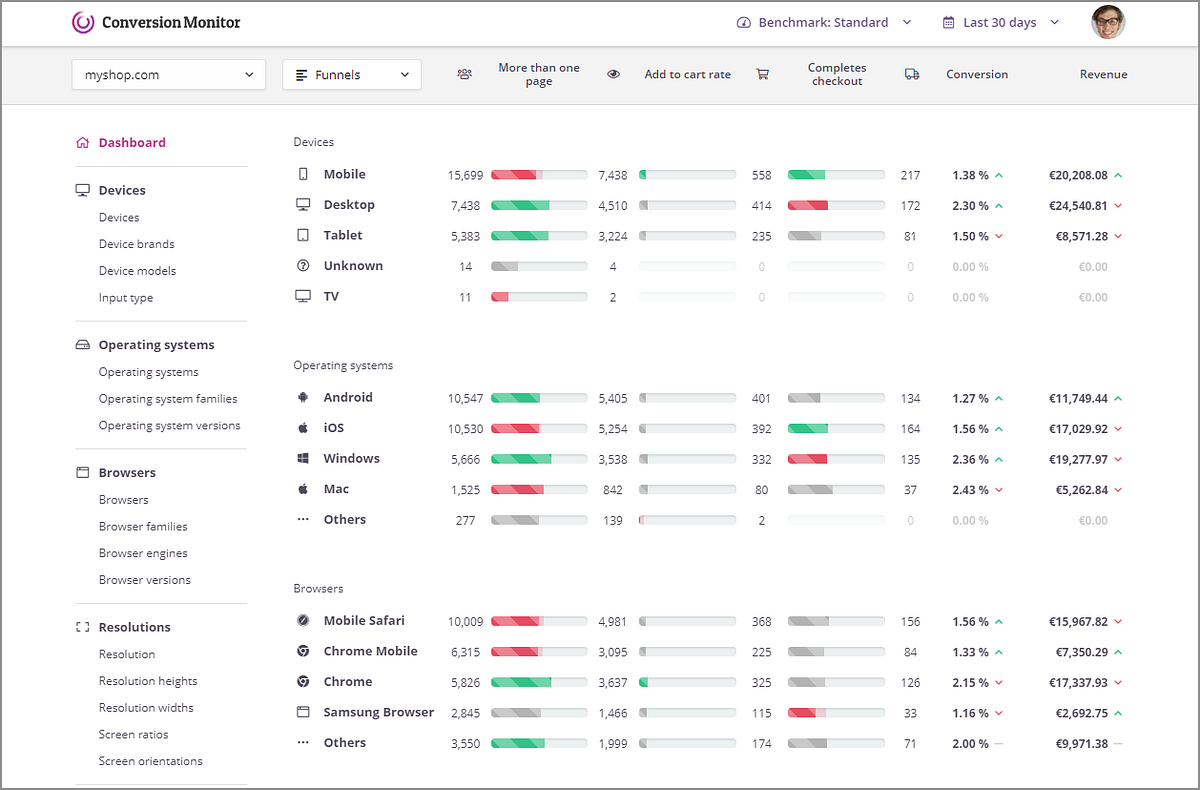Viewport: 1200px width, 790px height.
Task: Click the Conversion Monitor logo icon
Action: [x=84, y=22]
